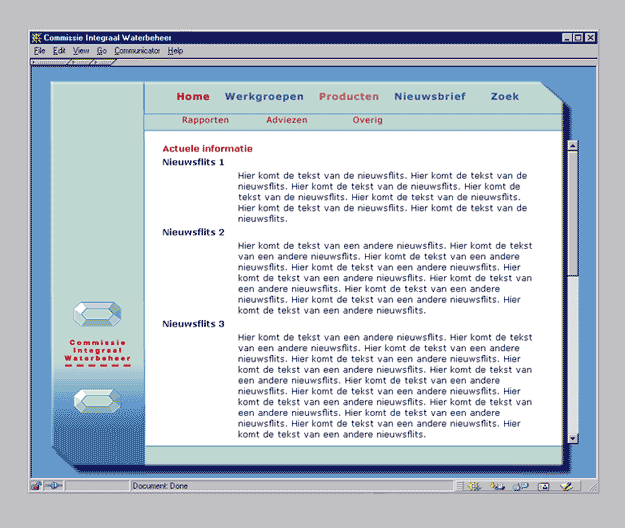Open Newsgroups icon in the component bar
This screenshot has height=528, width=625.
520,486
